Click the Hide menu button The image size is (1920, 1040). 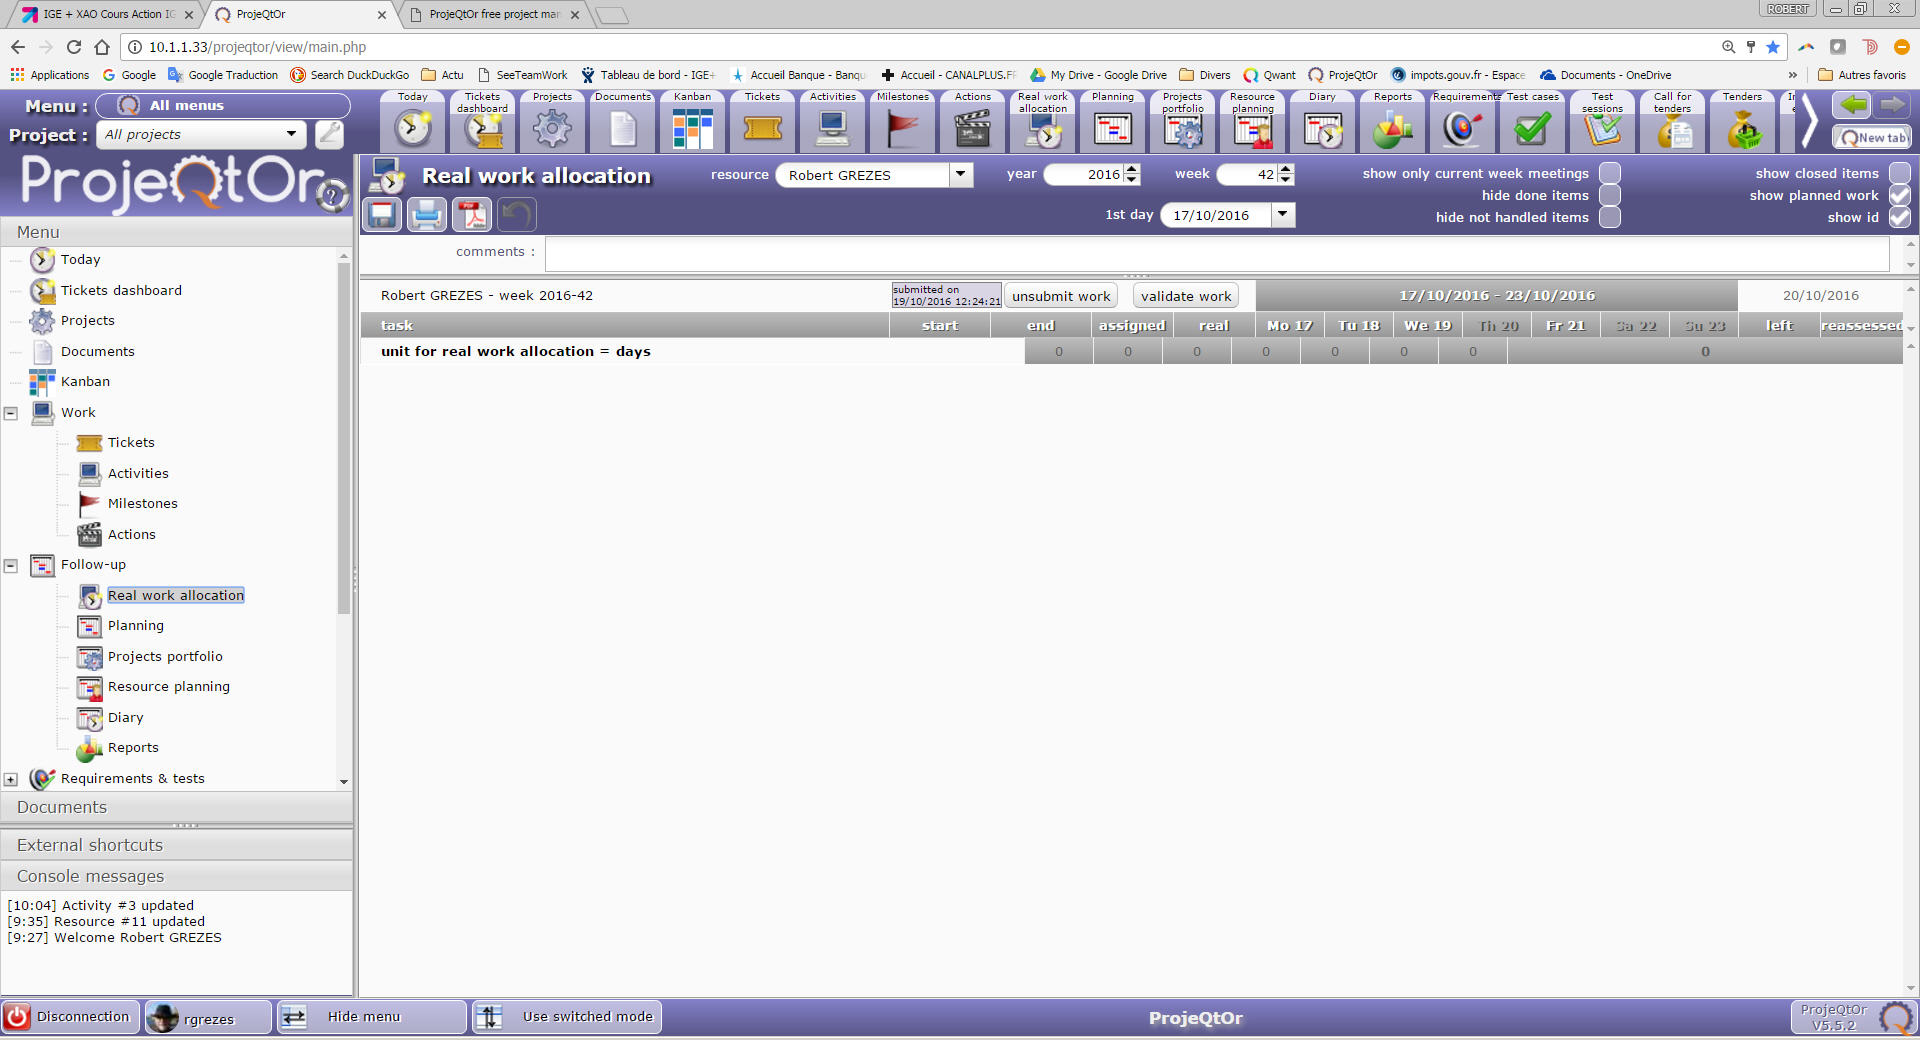point(371,1017)
